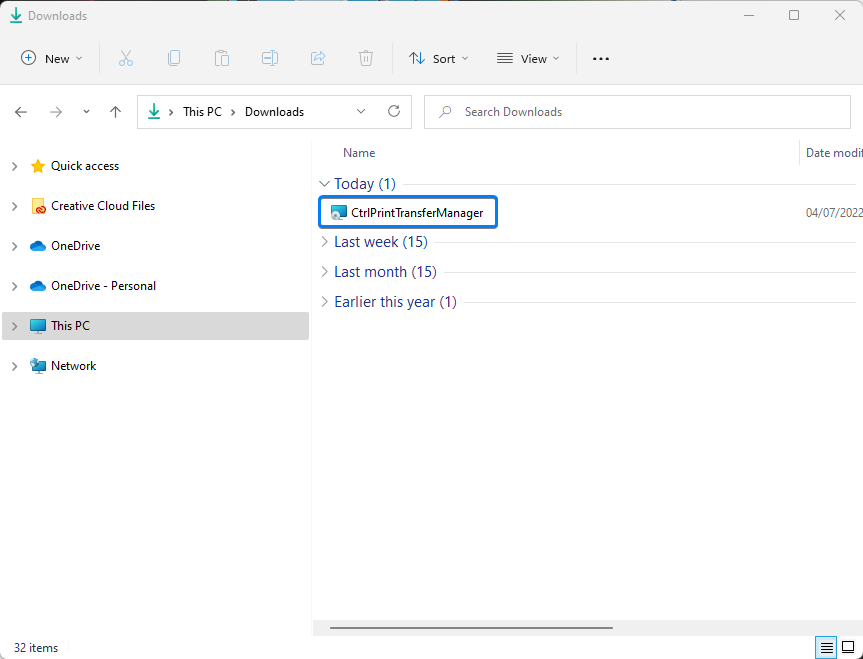Click the This PC monitor icon

[38, 326]
